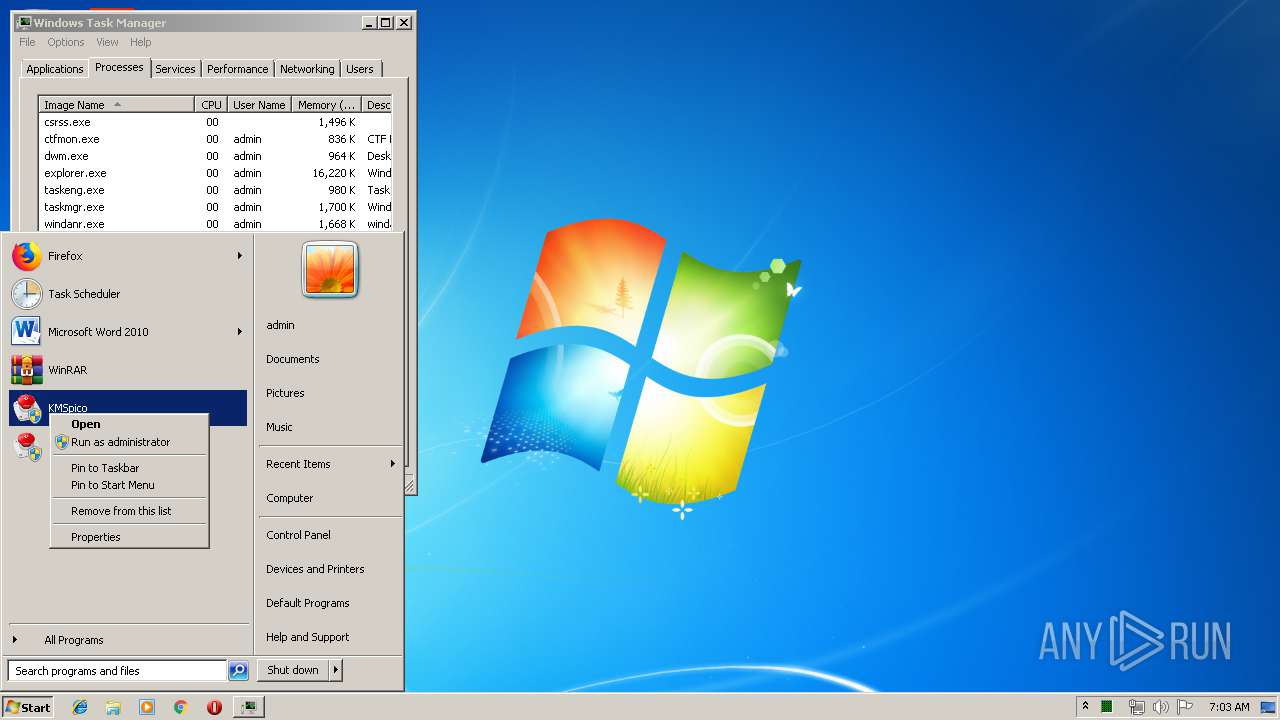
Task: Click the 7:03 AM taskbar clock
Action: click(x=1229, y=707)
